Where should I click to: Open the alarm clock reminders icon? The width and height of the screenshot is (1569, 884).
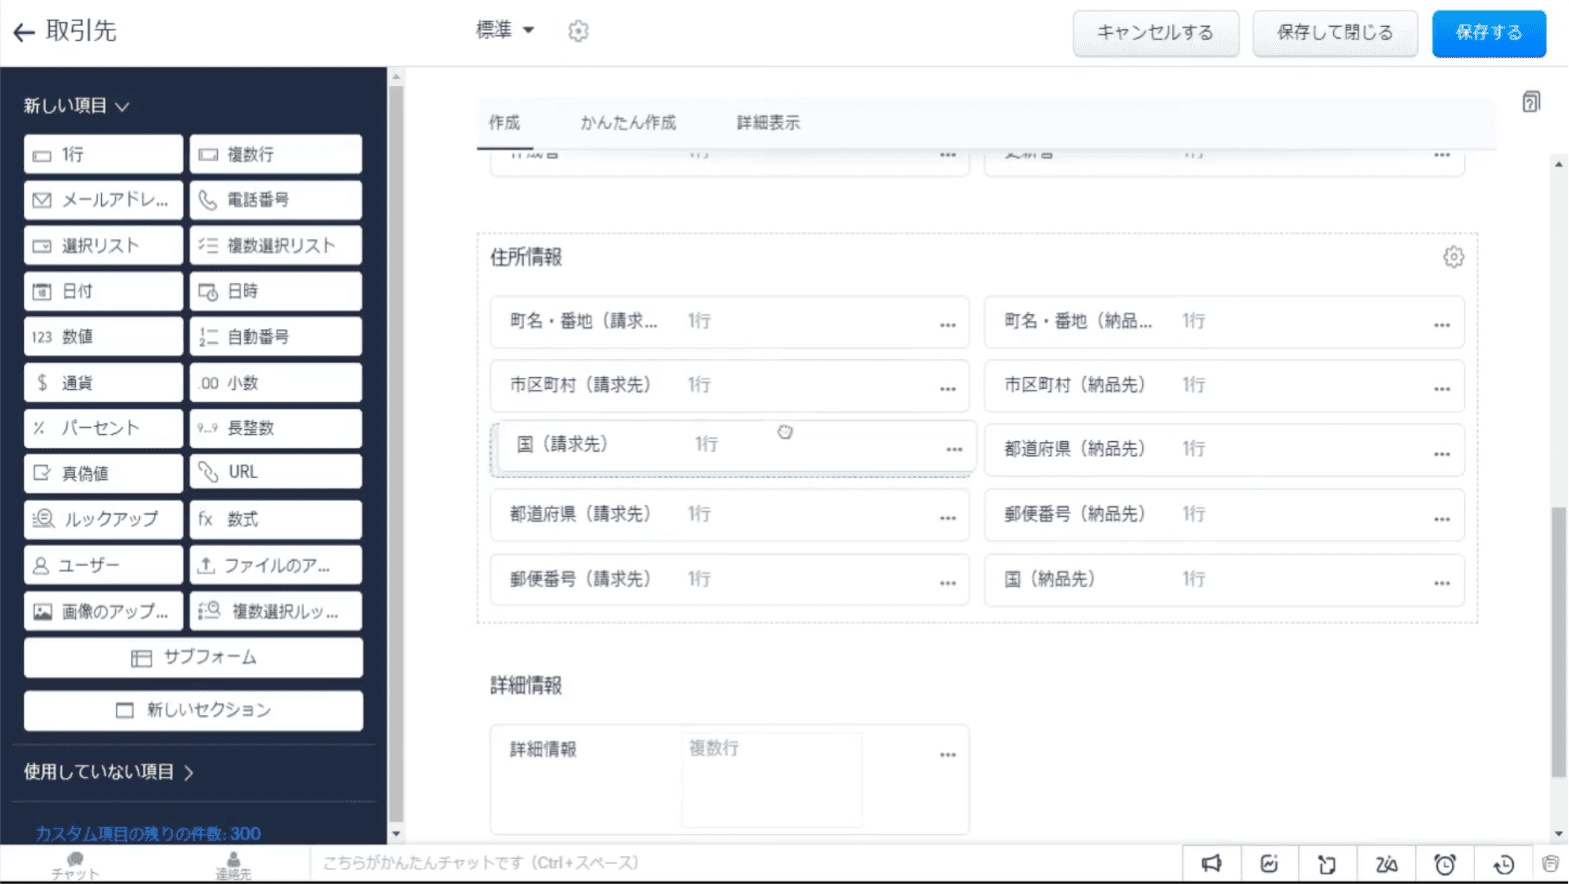coord(1445,864)
